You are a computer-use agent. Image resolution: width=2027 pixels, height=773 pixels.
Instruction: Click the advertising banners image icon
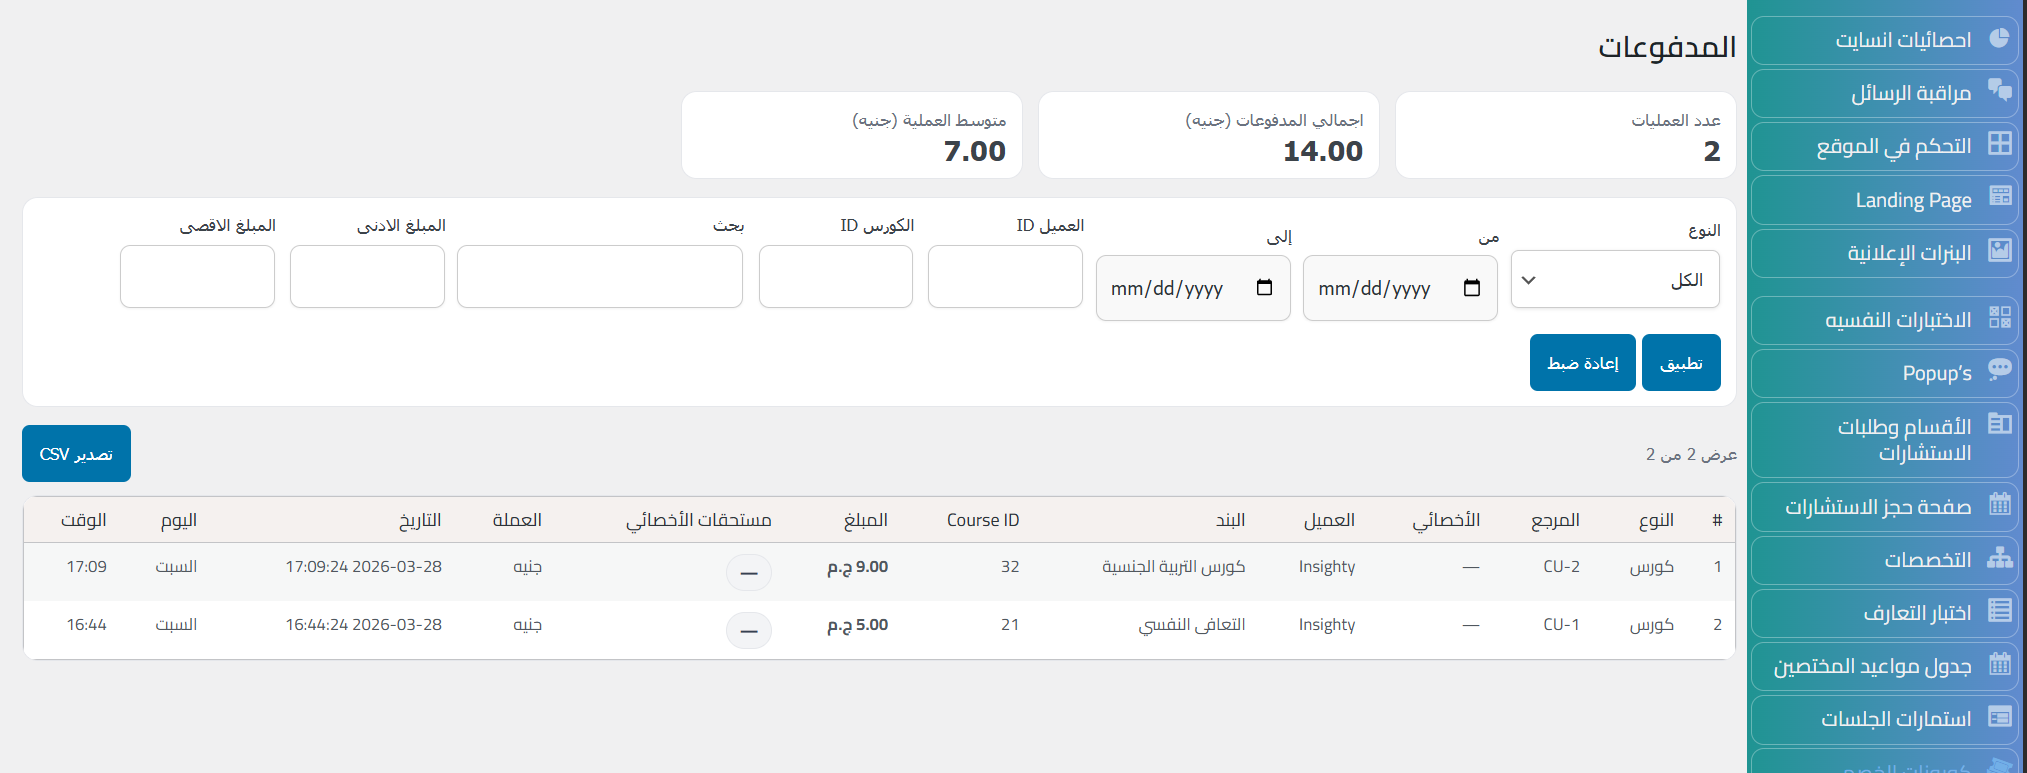1999,250
